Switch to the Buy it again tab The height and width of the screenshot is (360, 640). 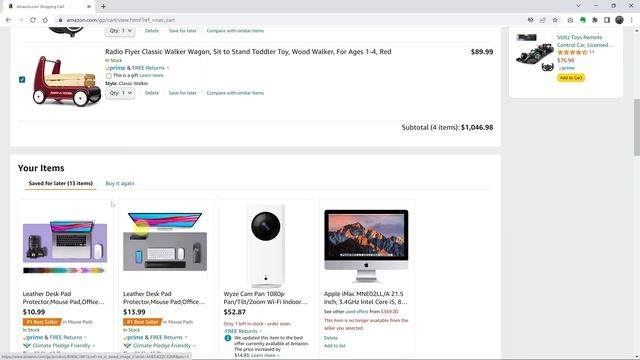[120, 183]
